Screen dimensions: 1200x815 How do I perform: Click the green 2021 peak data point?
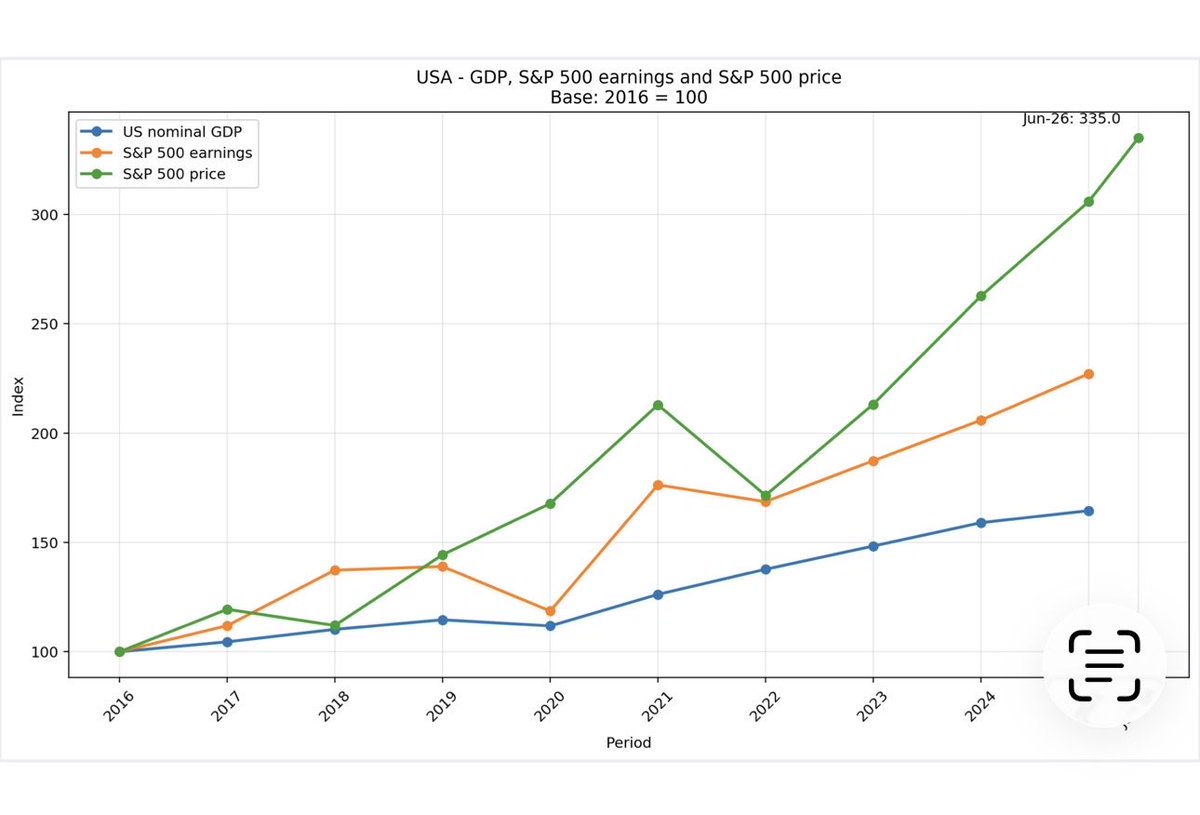(658, 405)
